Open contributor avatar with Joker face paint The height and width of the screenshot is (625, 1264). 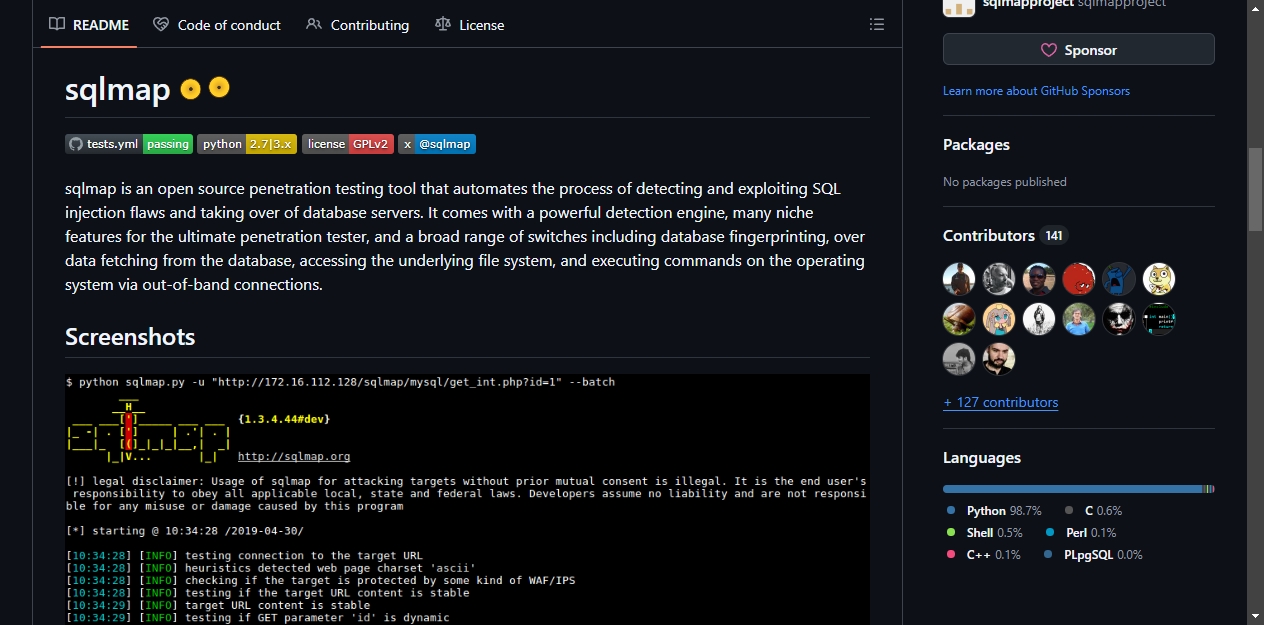1119,319
